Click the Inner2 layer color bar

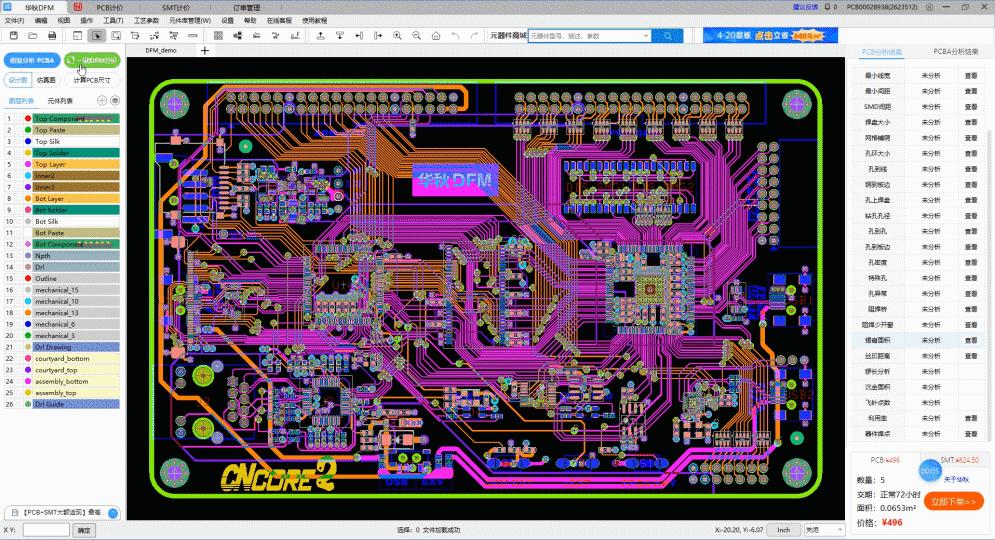(x=76, y=176)
